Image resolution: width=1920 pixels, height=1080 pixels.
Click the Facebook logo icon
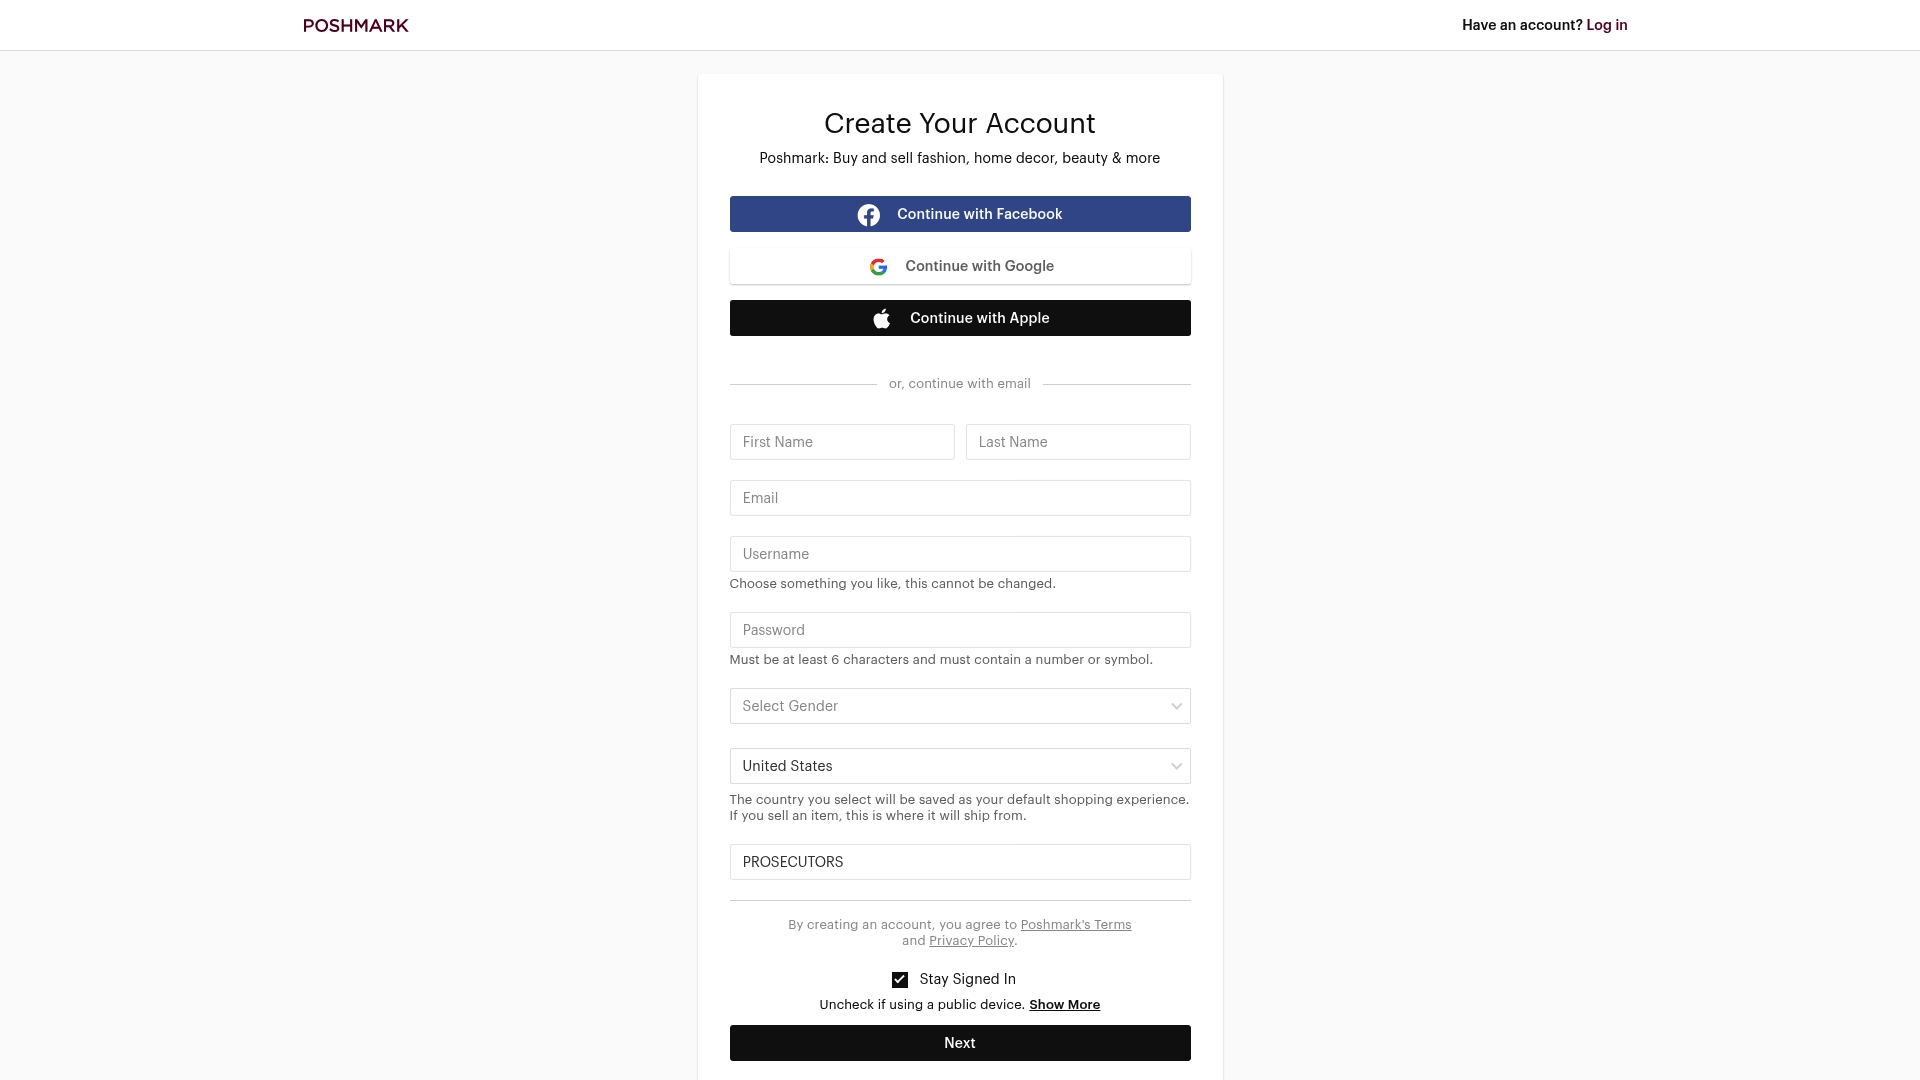tap(868, 215)
